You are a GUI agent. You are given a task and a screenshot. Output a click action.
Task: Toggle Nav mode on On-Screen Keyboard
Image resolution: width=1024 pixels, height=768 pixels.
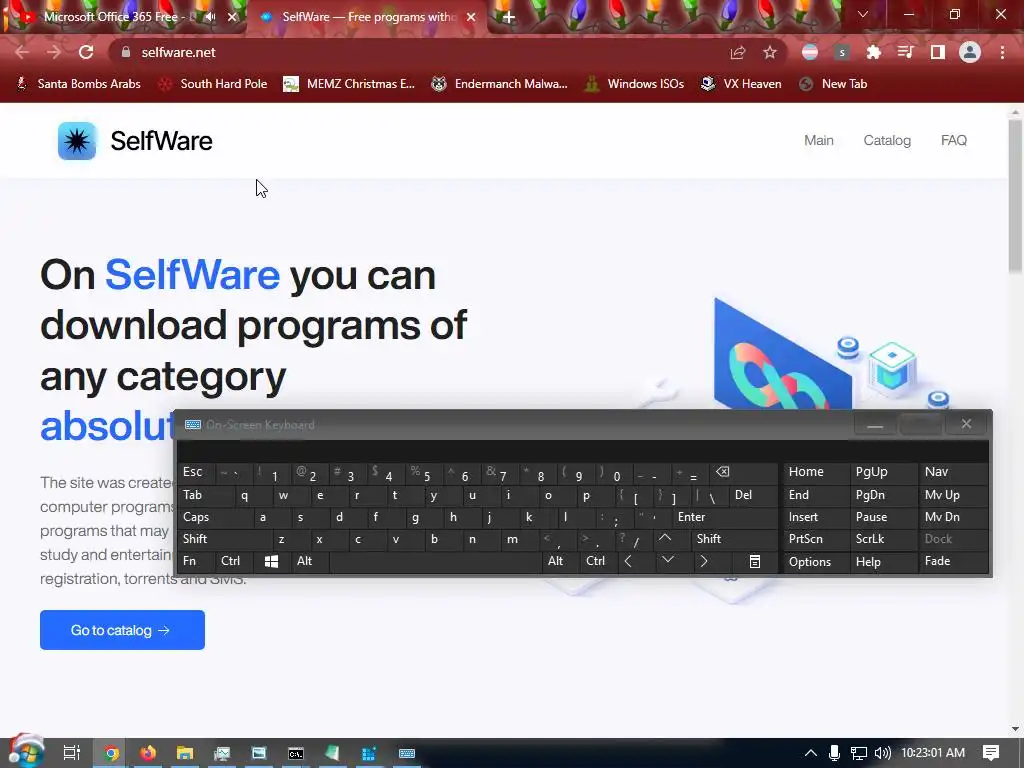(x=953, y=472)
